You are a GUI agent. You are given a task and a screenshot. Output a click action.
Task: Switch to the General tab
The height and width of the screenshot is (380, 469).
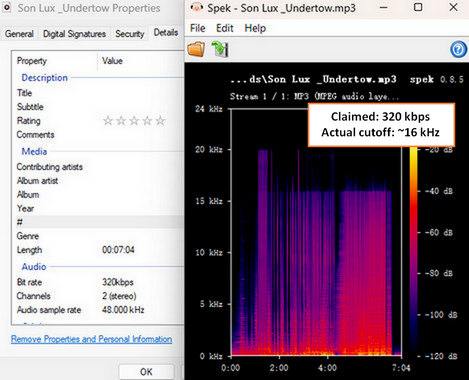pyautogui.click(x=19, y=34)
